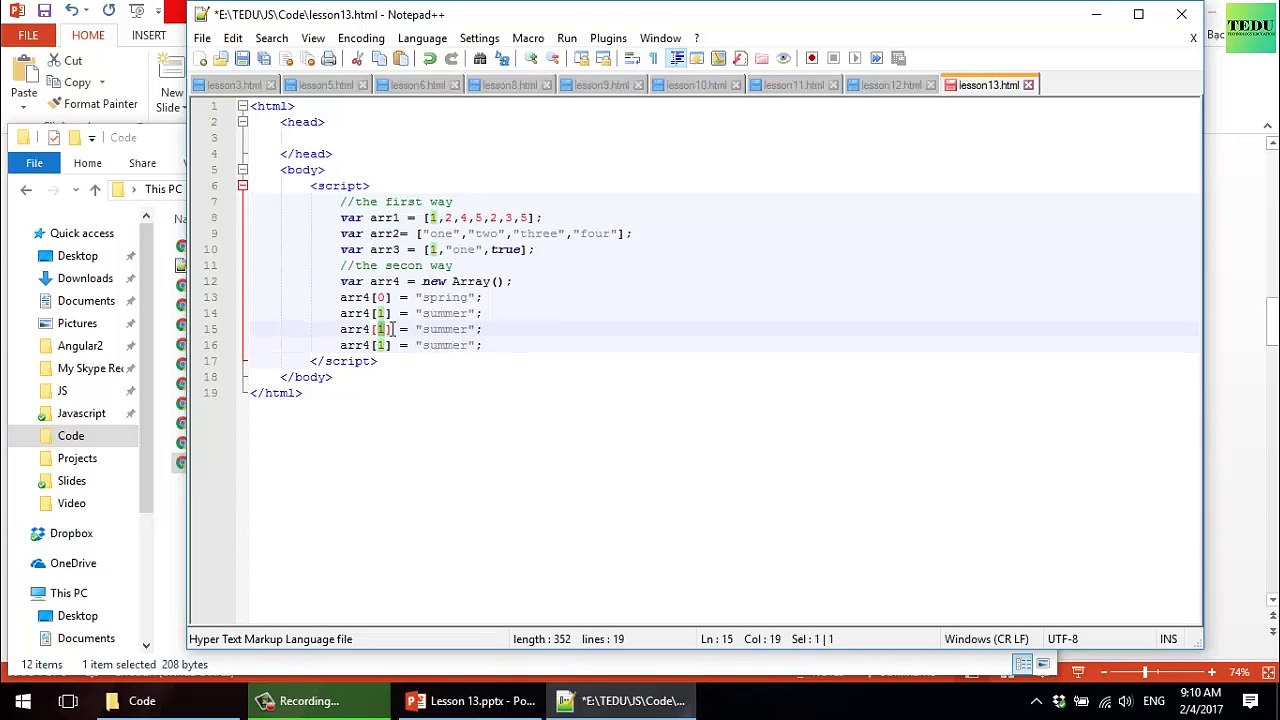
Task: Click the Redo toolbar icon
Action: pyautogui.click(x=451, y=59)
